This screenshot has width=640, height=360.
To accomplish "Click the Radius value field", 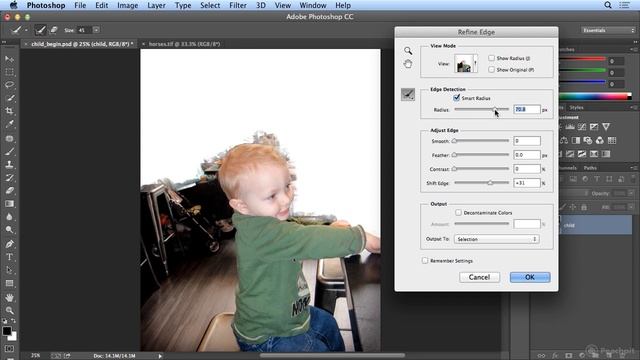I will point(527,109).
